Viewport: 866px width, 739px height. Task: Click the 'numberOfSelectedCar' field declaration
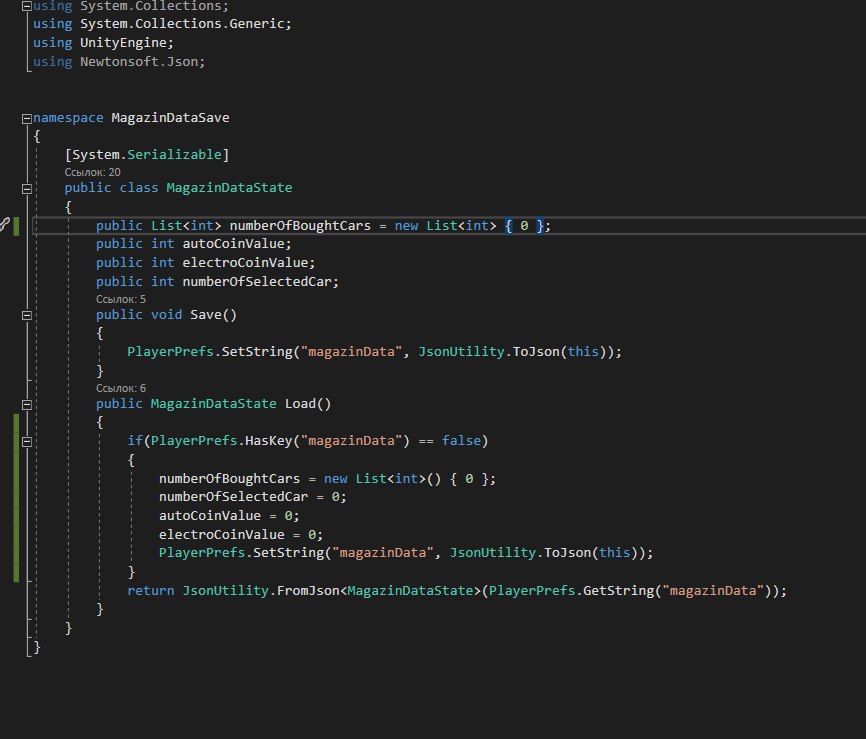point(257,282)
